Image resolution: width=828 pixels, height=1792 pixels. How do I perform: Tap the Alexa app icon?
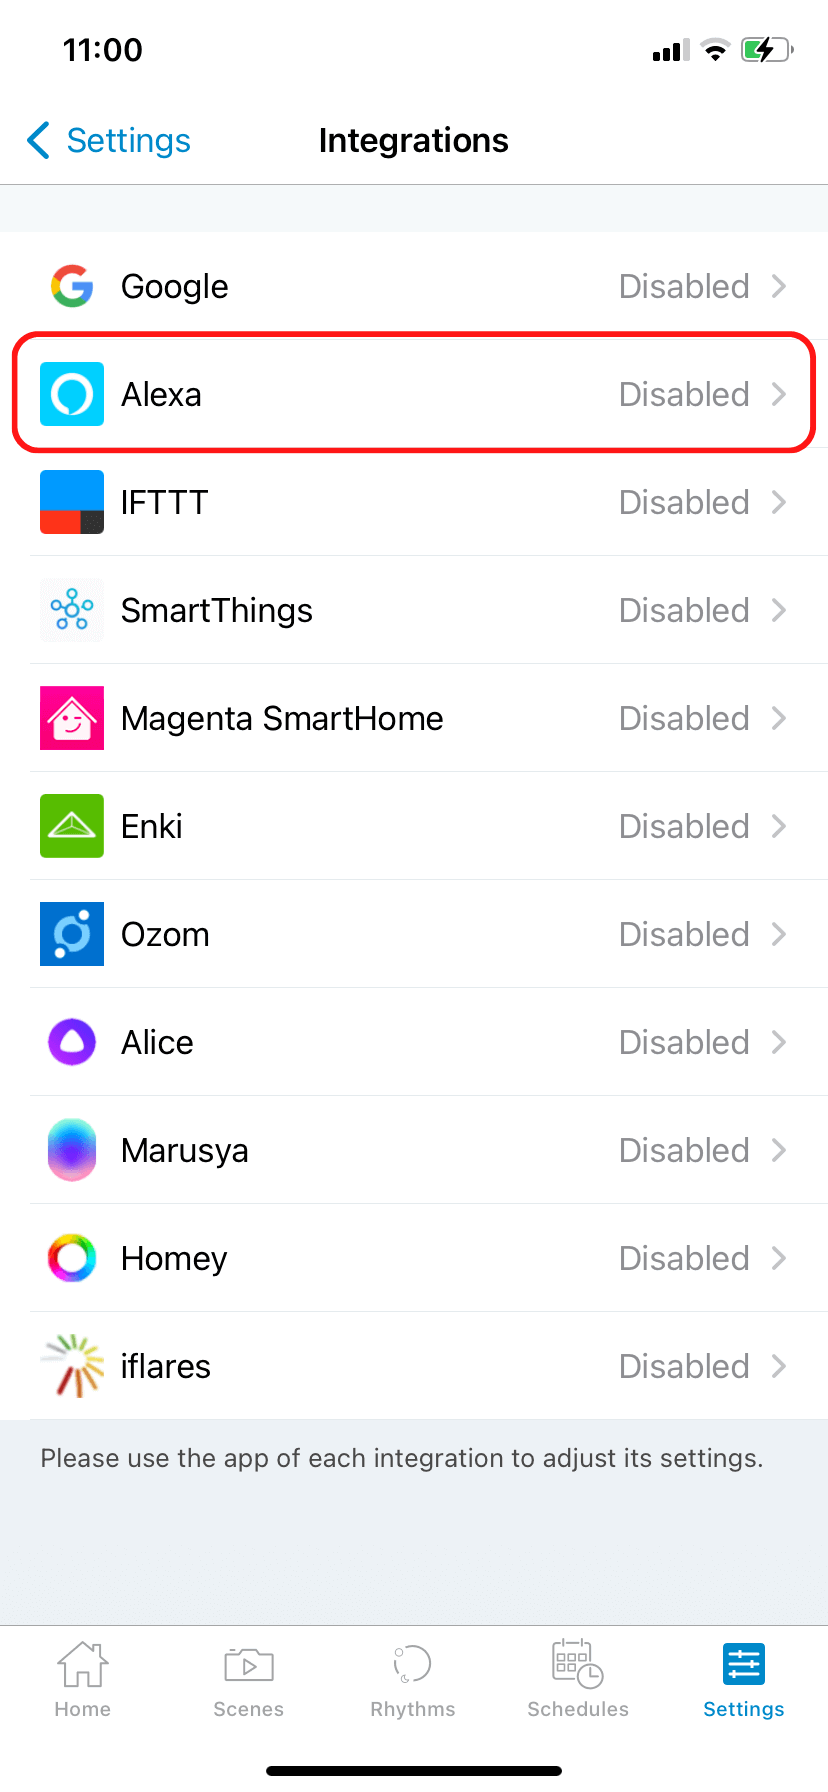tap(72, 394)
